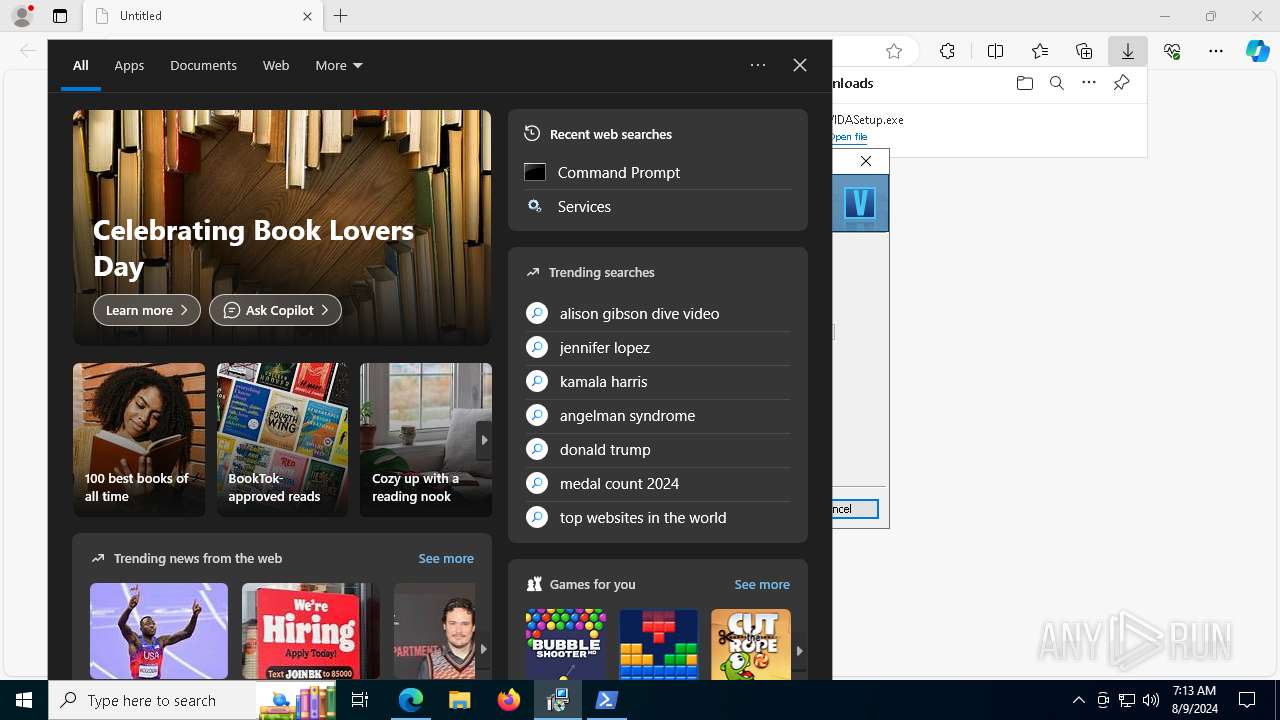Screen dimensions: 1280x720
Task: Expand the More dropdown in search panel
Action: (339, 65)
